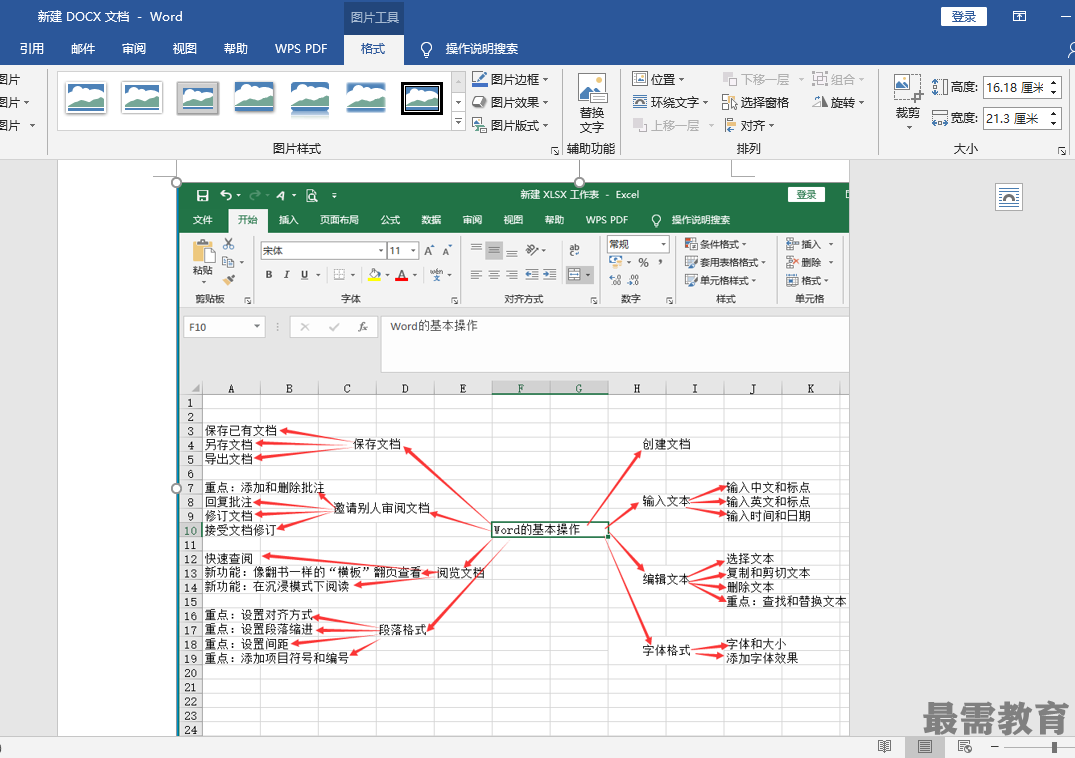Apply the simple white frame picture style
1075x758 pixels.
point(86,98)
